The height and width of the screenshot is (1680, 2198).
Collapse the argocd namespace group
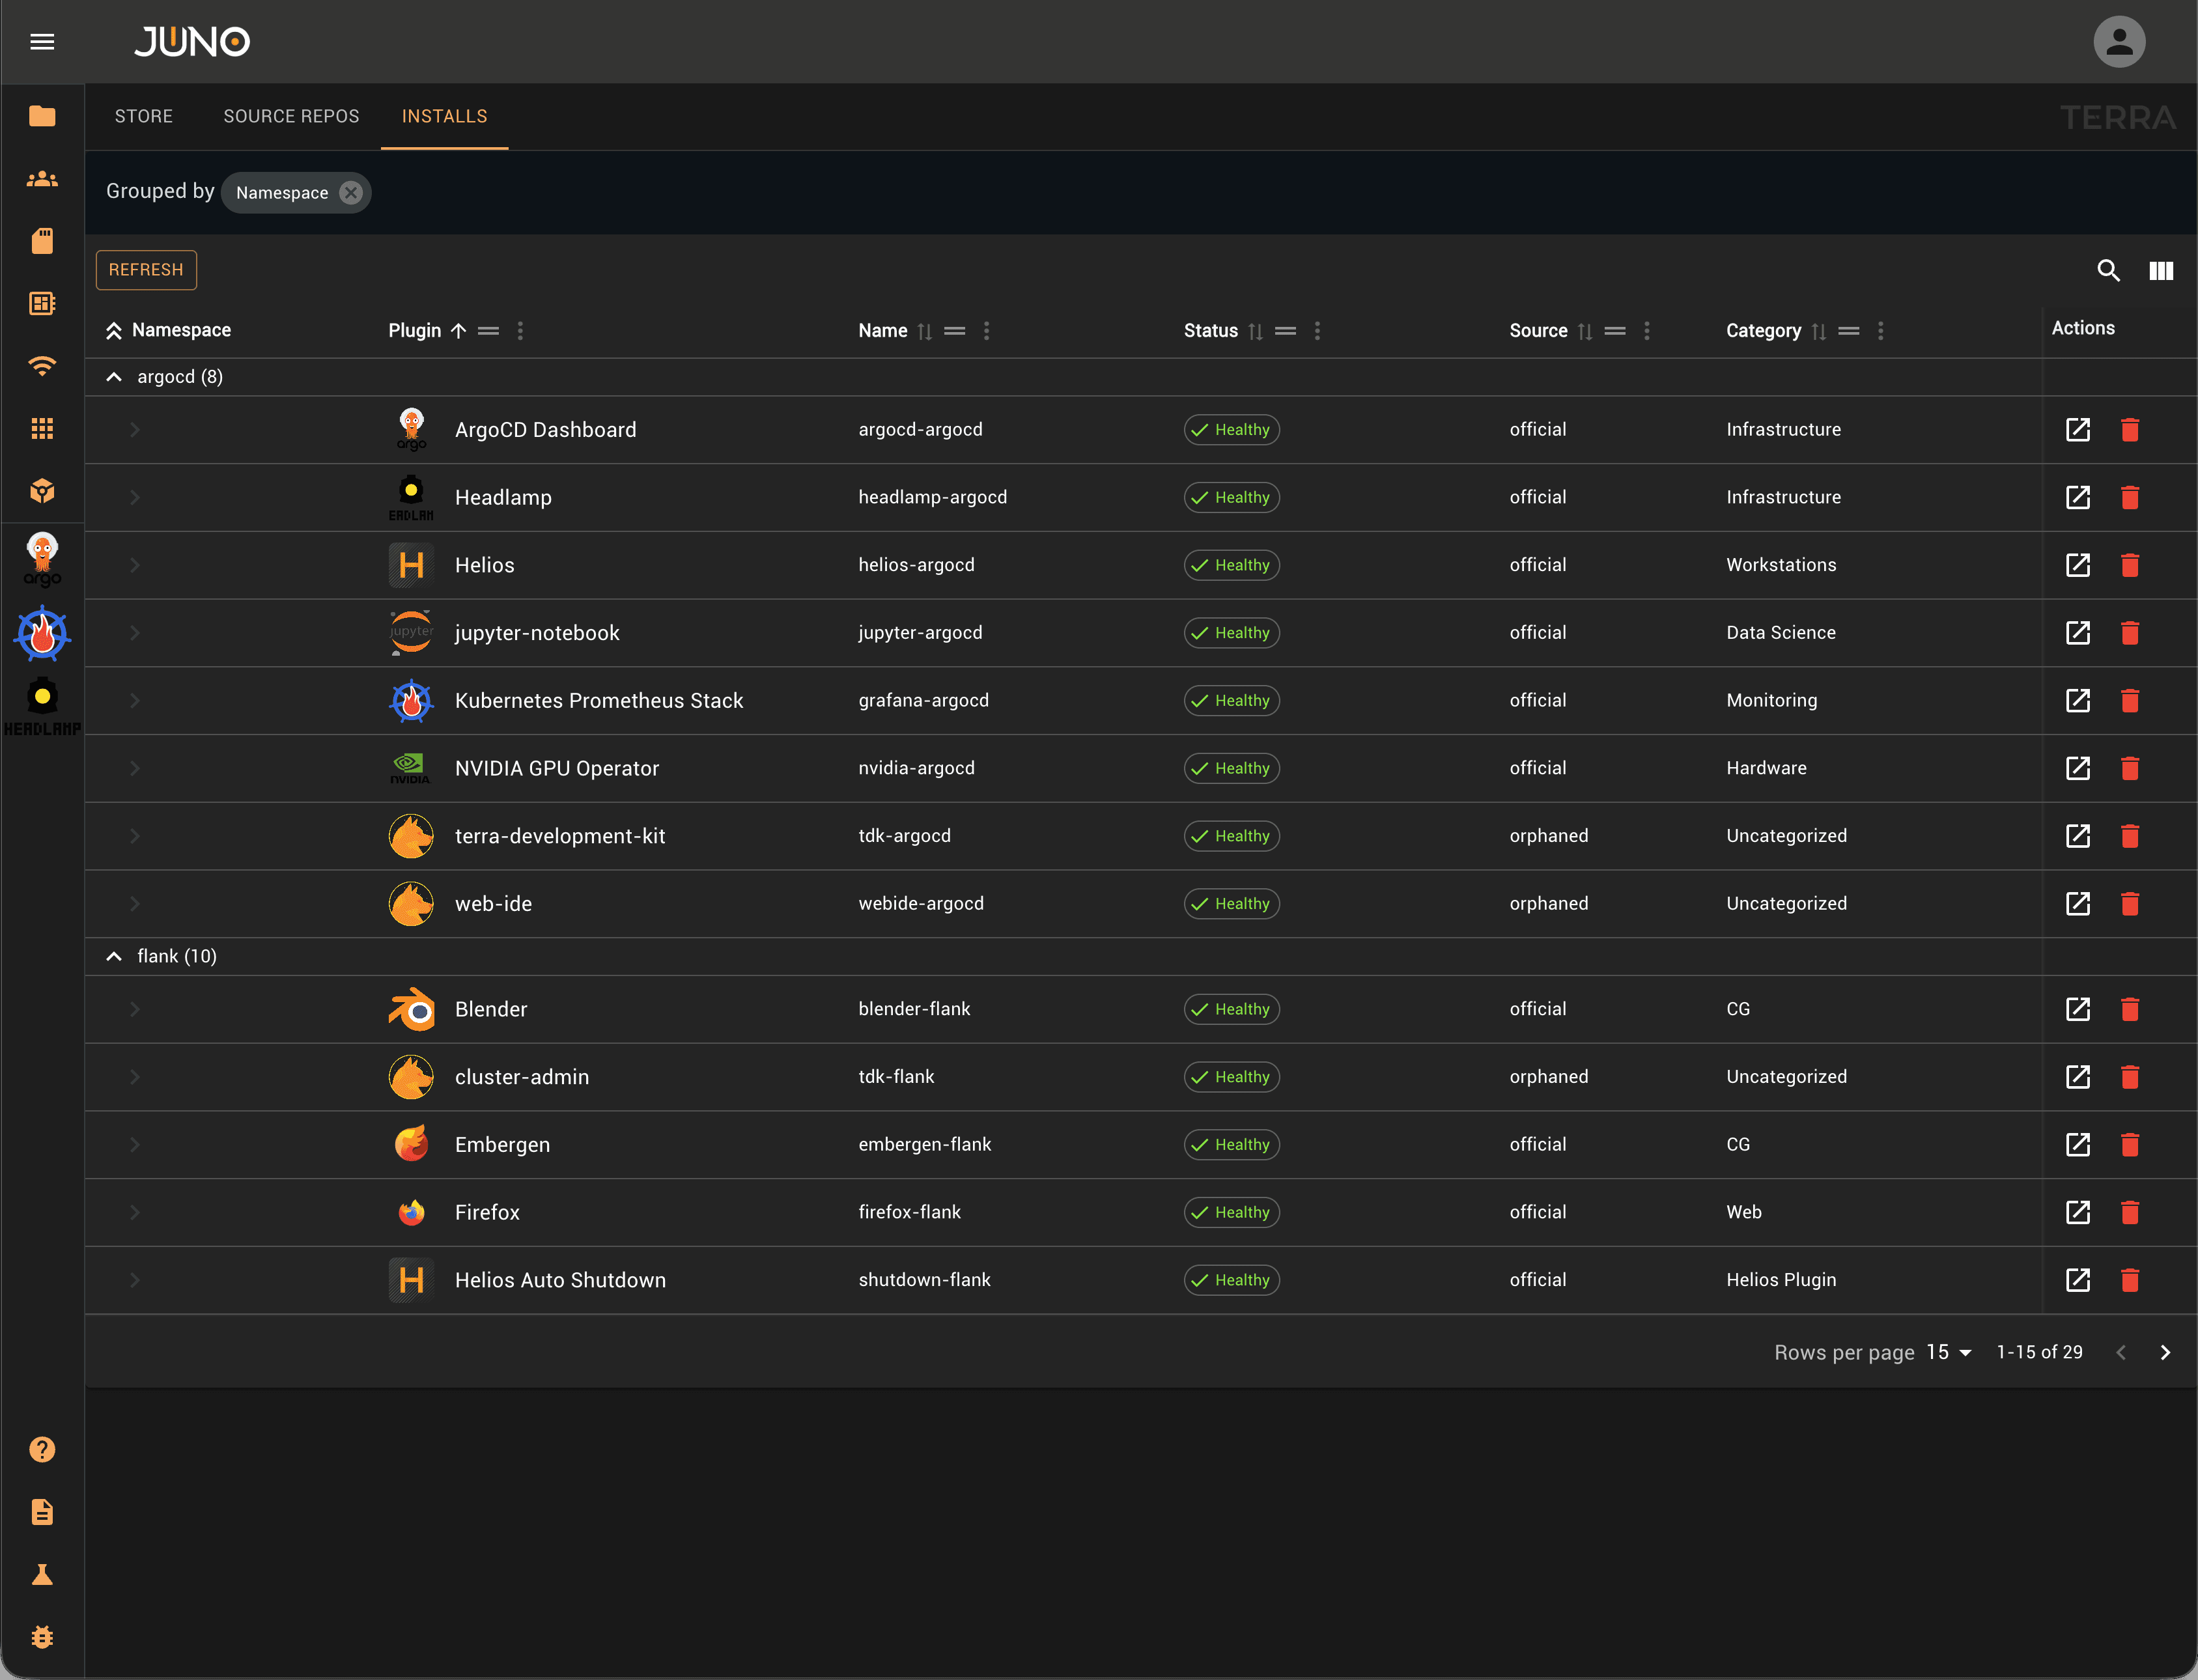[114, 377]
